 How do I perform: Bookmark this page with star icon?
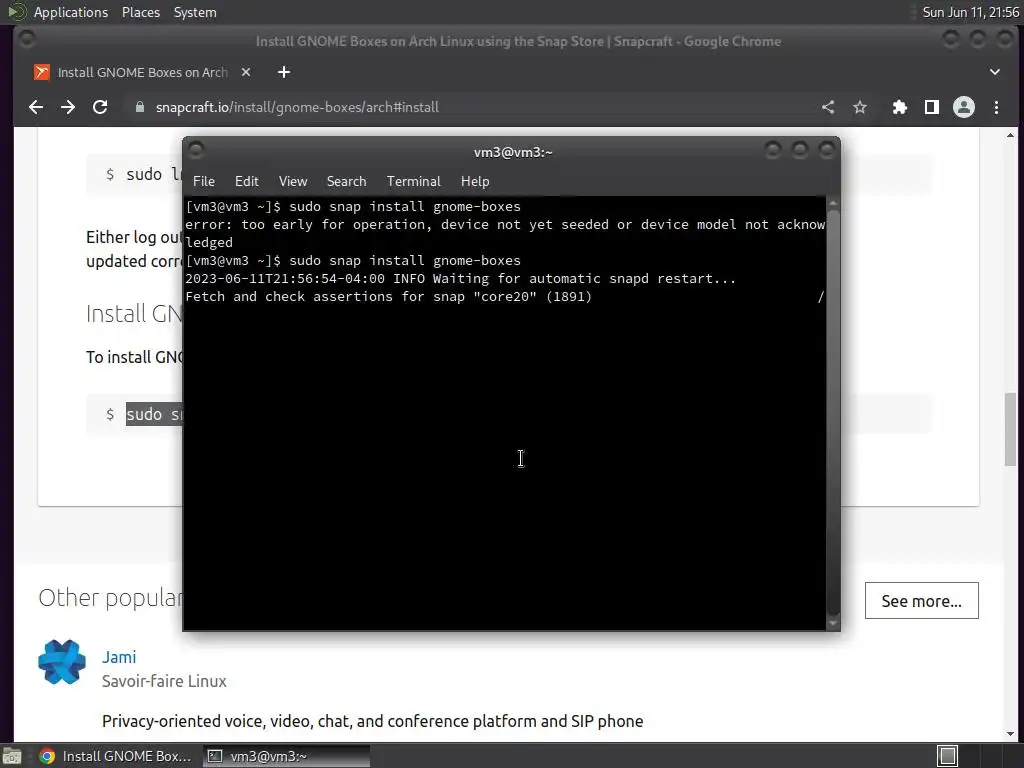click(860, 107)
